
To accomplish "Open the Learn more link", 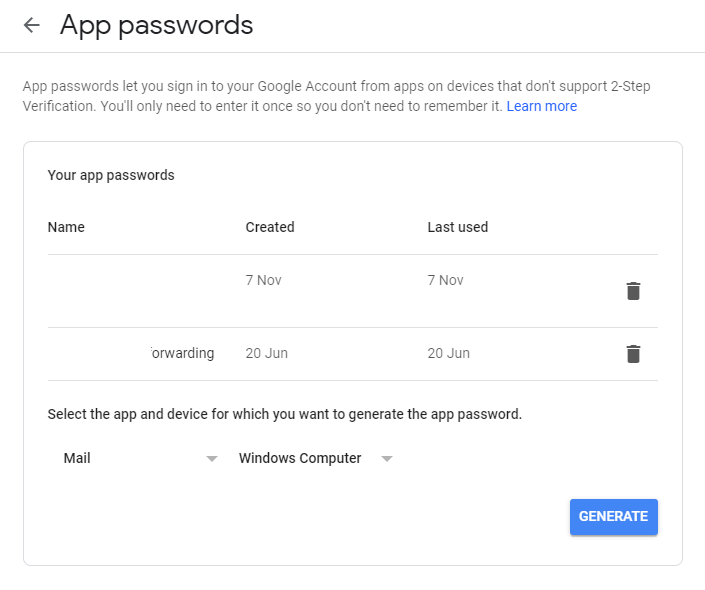I will tap(542, 106).
